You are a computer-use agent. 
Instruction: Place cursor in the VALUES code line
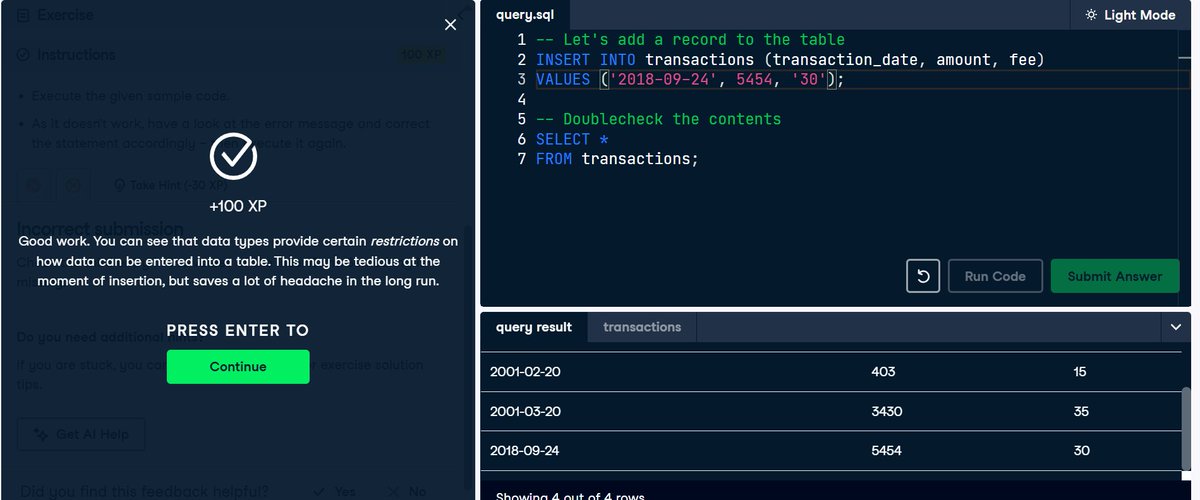tap(690, 80)
